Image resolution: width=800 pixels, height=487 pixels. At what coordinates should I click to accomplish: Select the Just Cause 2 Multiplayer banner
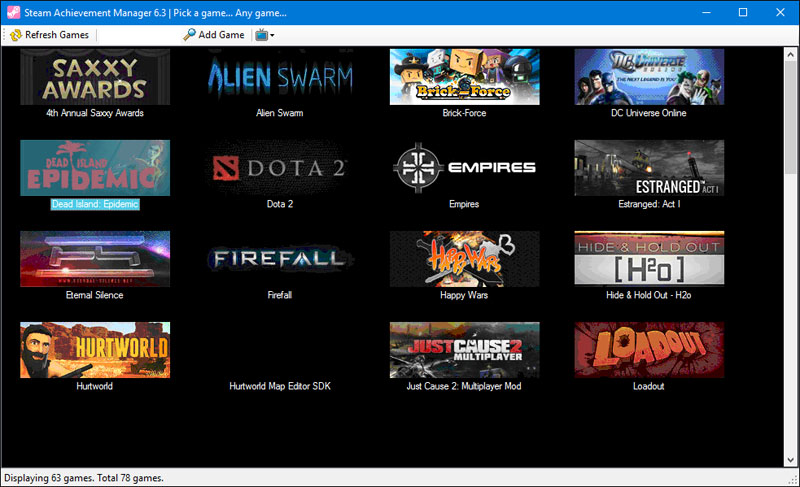click(x=464, y=350)
